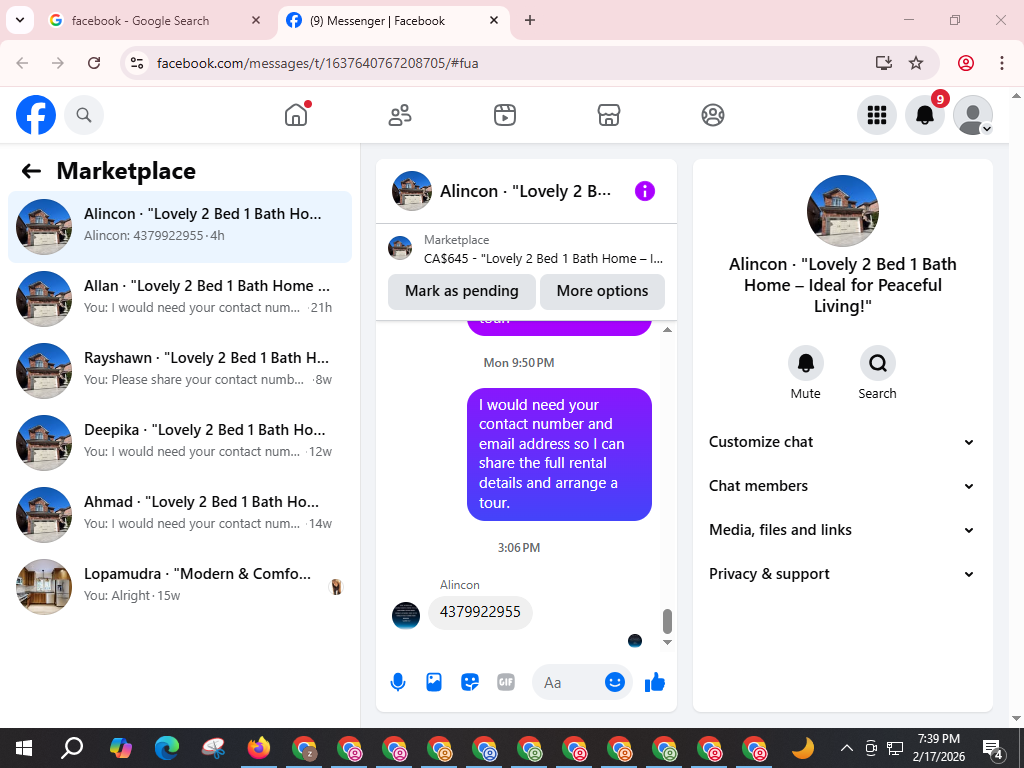1024x768 pixels.
Task: Open Facebook search magnifier
Action: tap(84, 115)
